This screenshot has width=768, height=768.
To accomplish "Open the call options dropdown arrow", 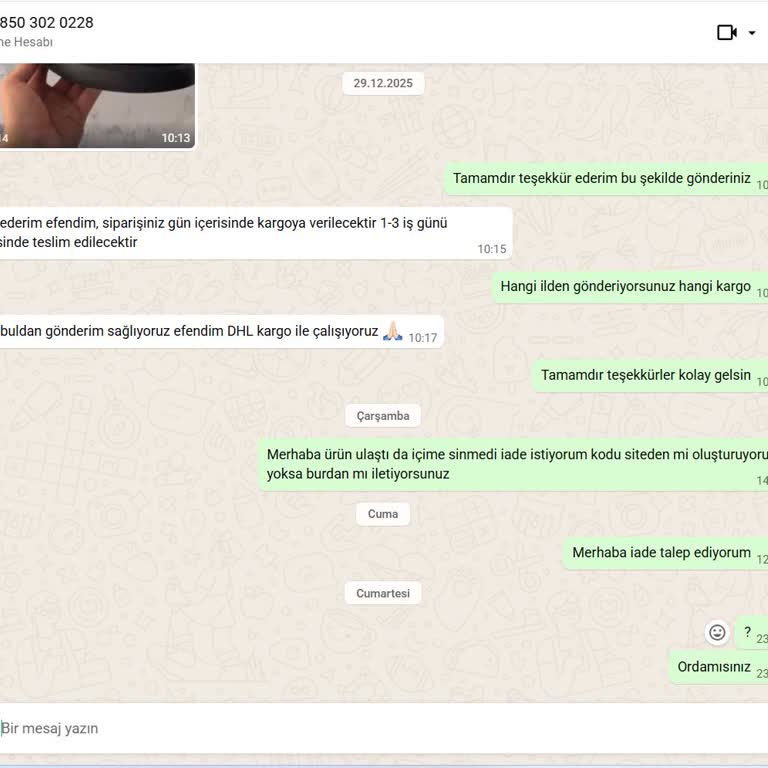I will coord(752,33).
